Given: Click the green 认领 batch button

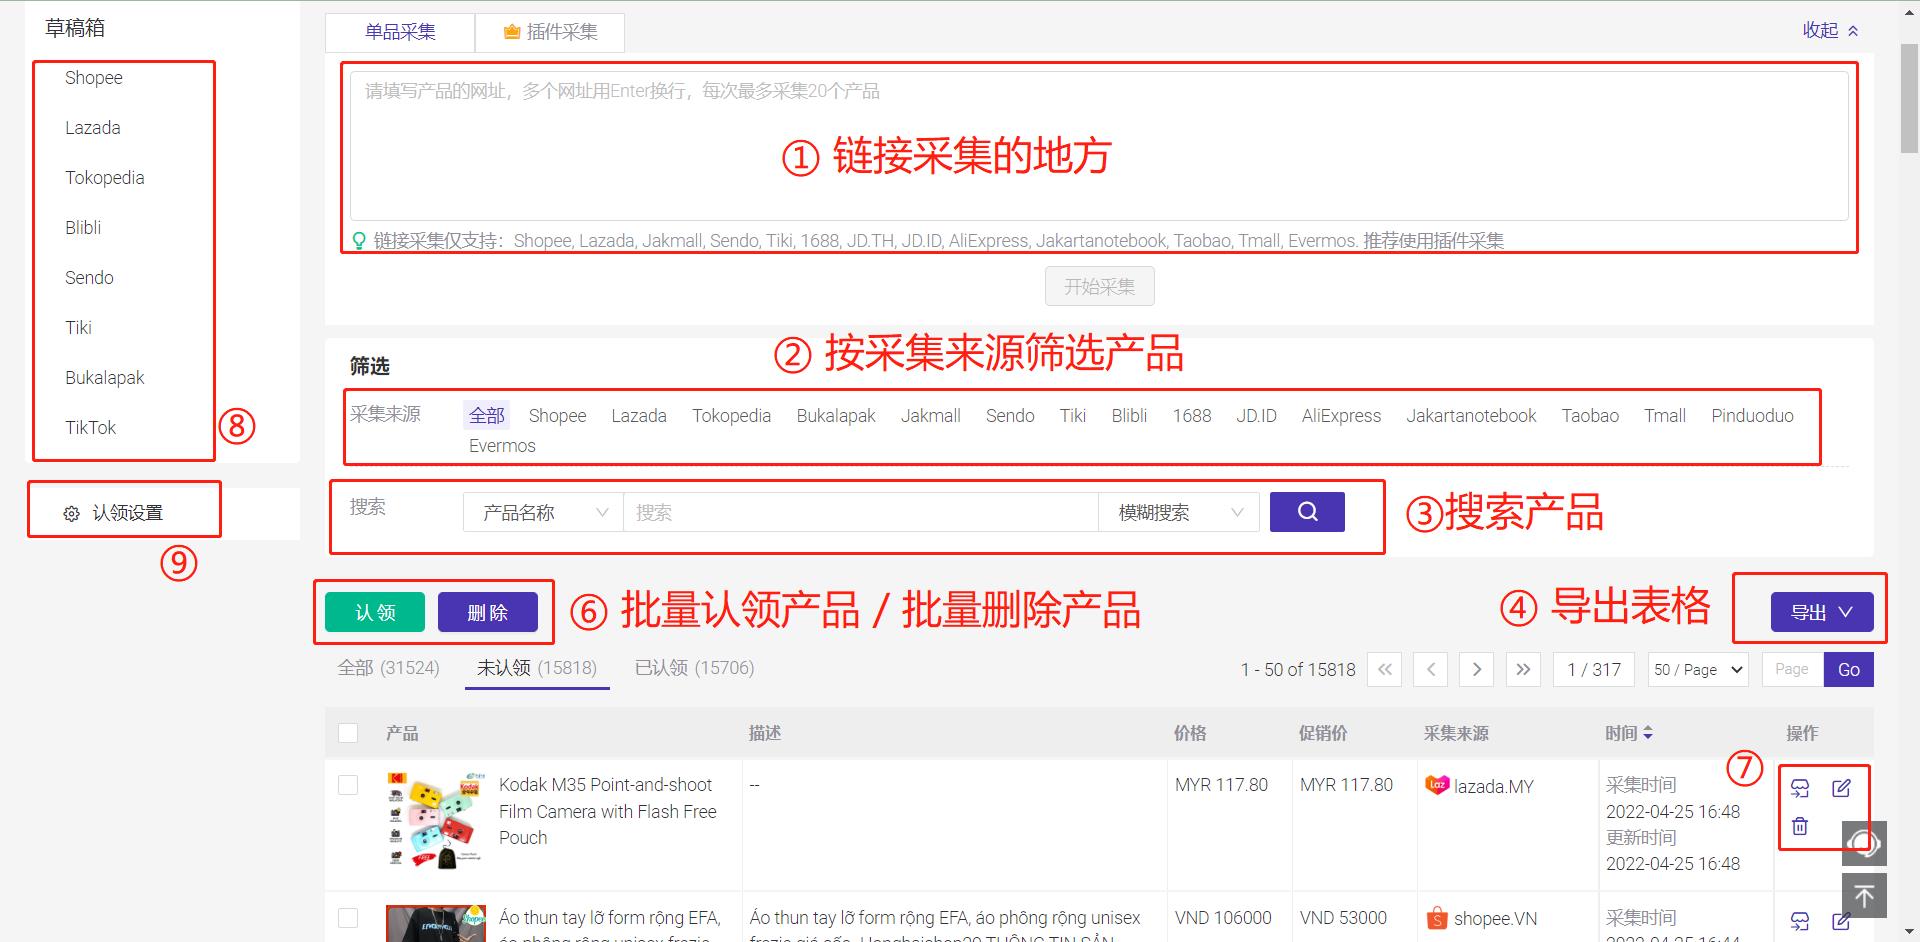Looking at the screenshot, I should point(375,612).
